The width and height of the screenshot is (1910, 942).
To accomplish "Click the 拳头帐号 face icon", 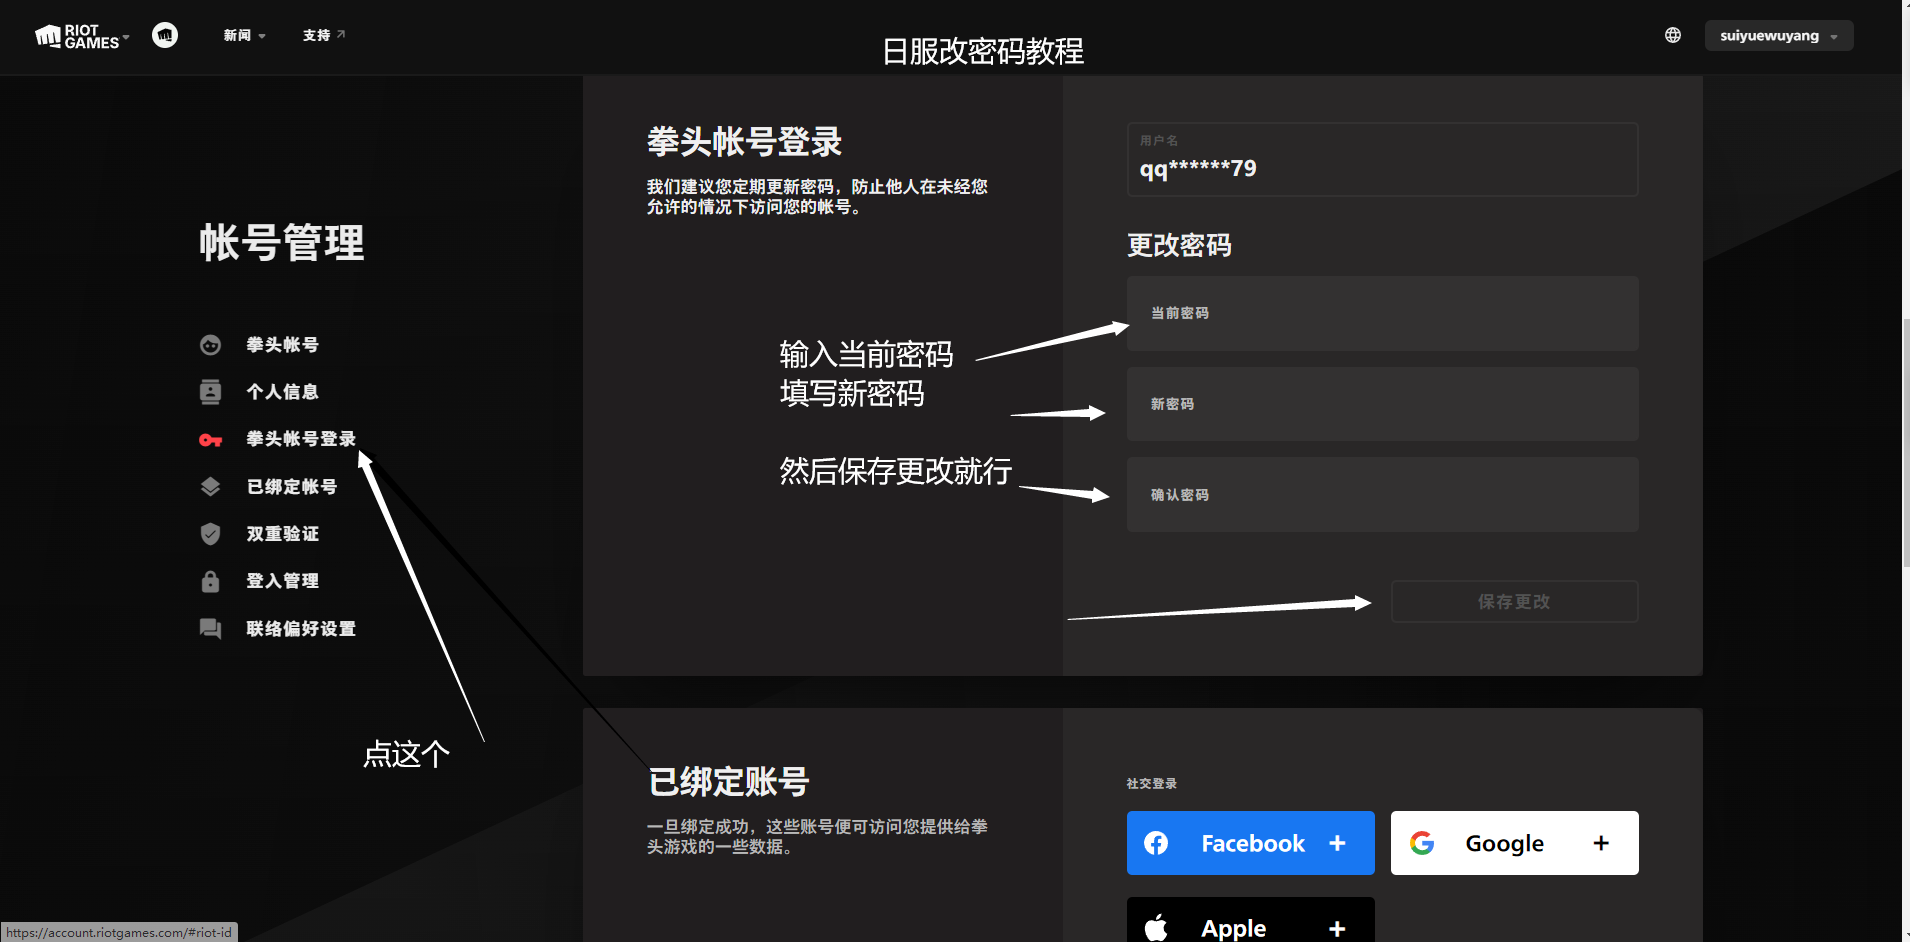I will [210, 345].
